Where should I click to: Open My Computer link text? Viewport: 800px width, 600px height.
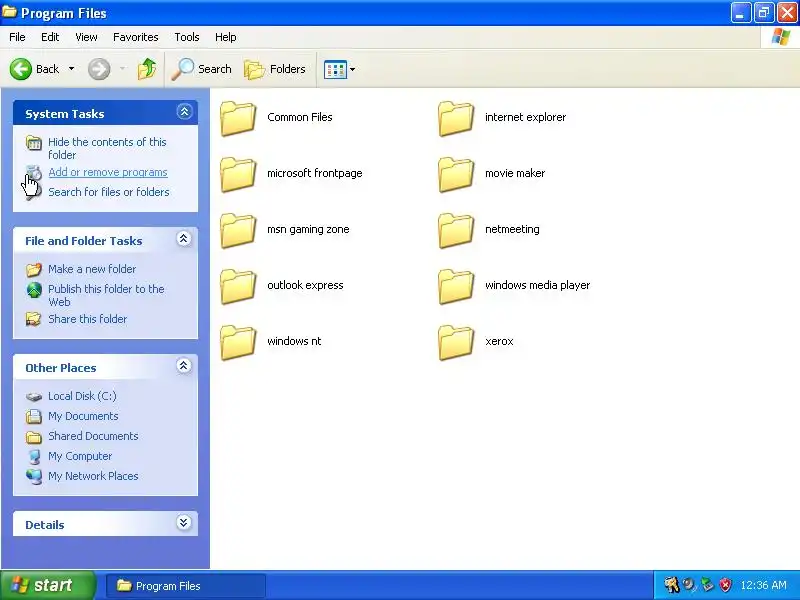pyautogui.click(x=80, y=456)
